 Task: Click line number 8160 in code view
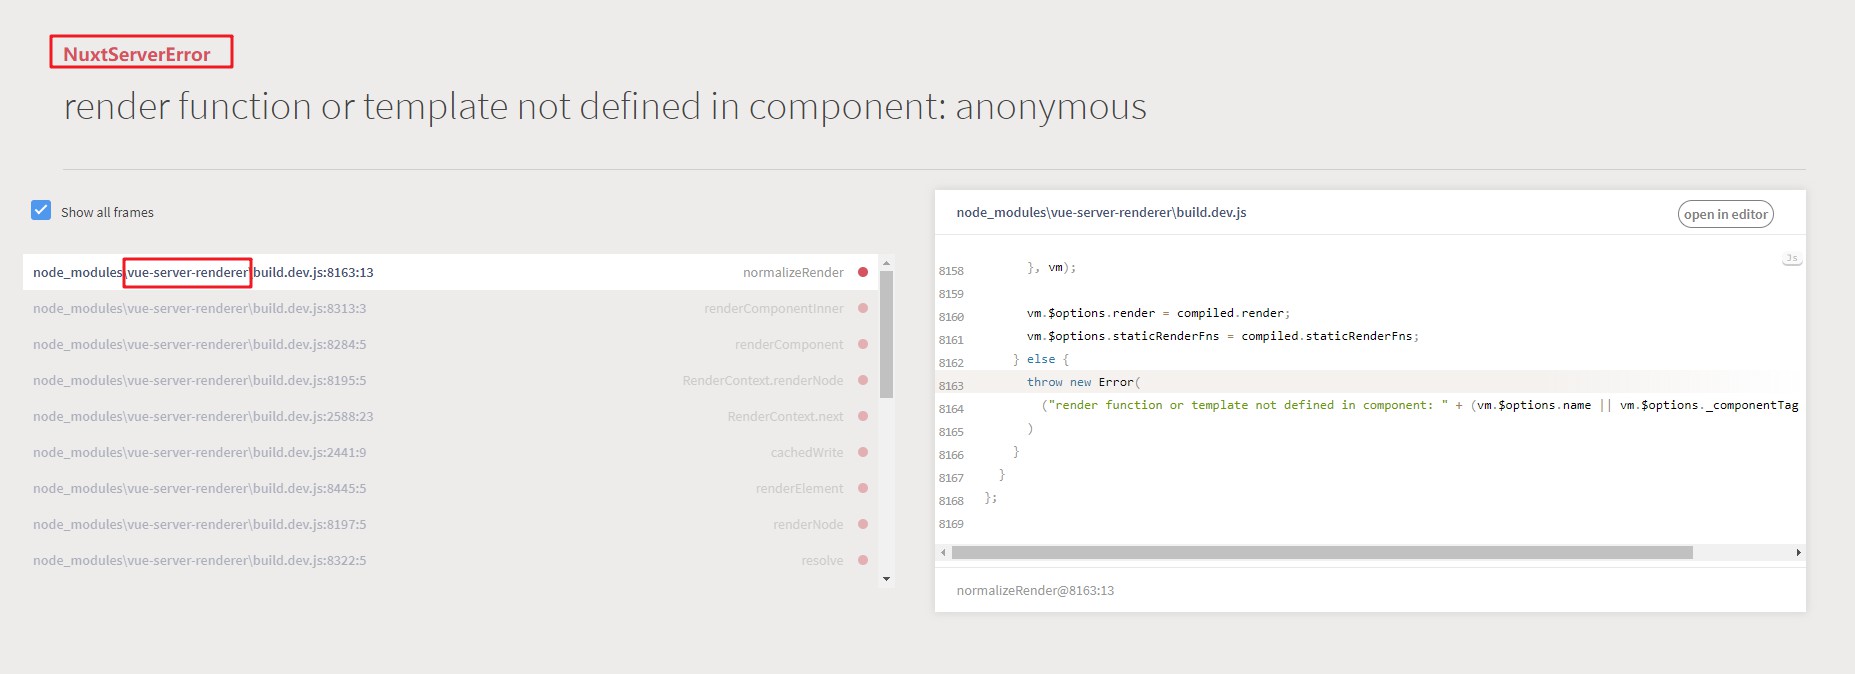click(951, 317)
